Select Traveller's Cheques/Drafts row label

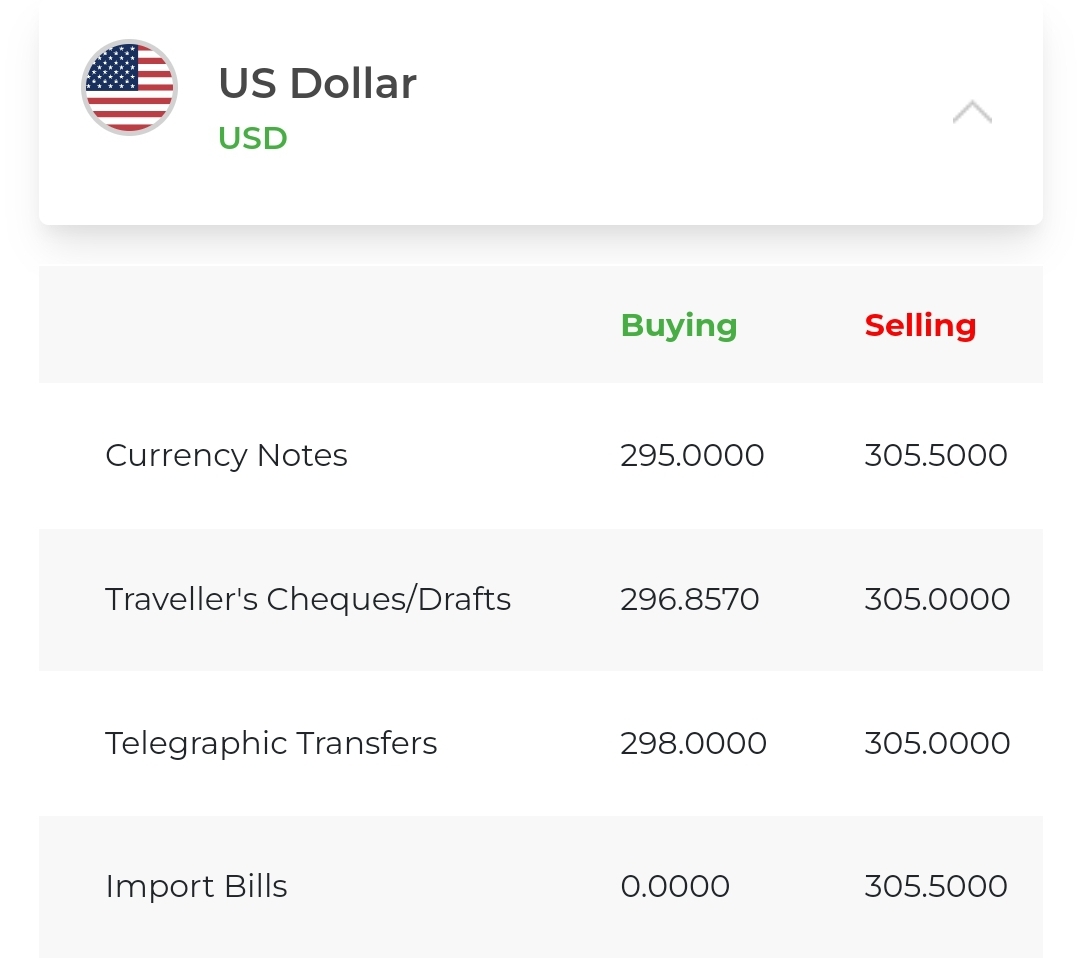(x=308, y=599)
